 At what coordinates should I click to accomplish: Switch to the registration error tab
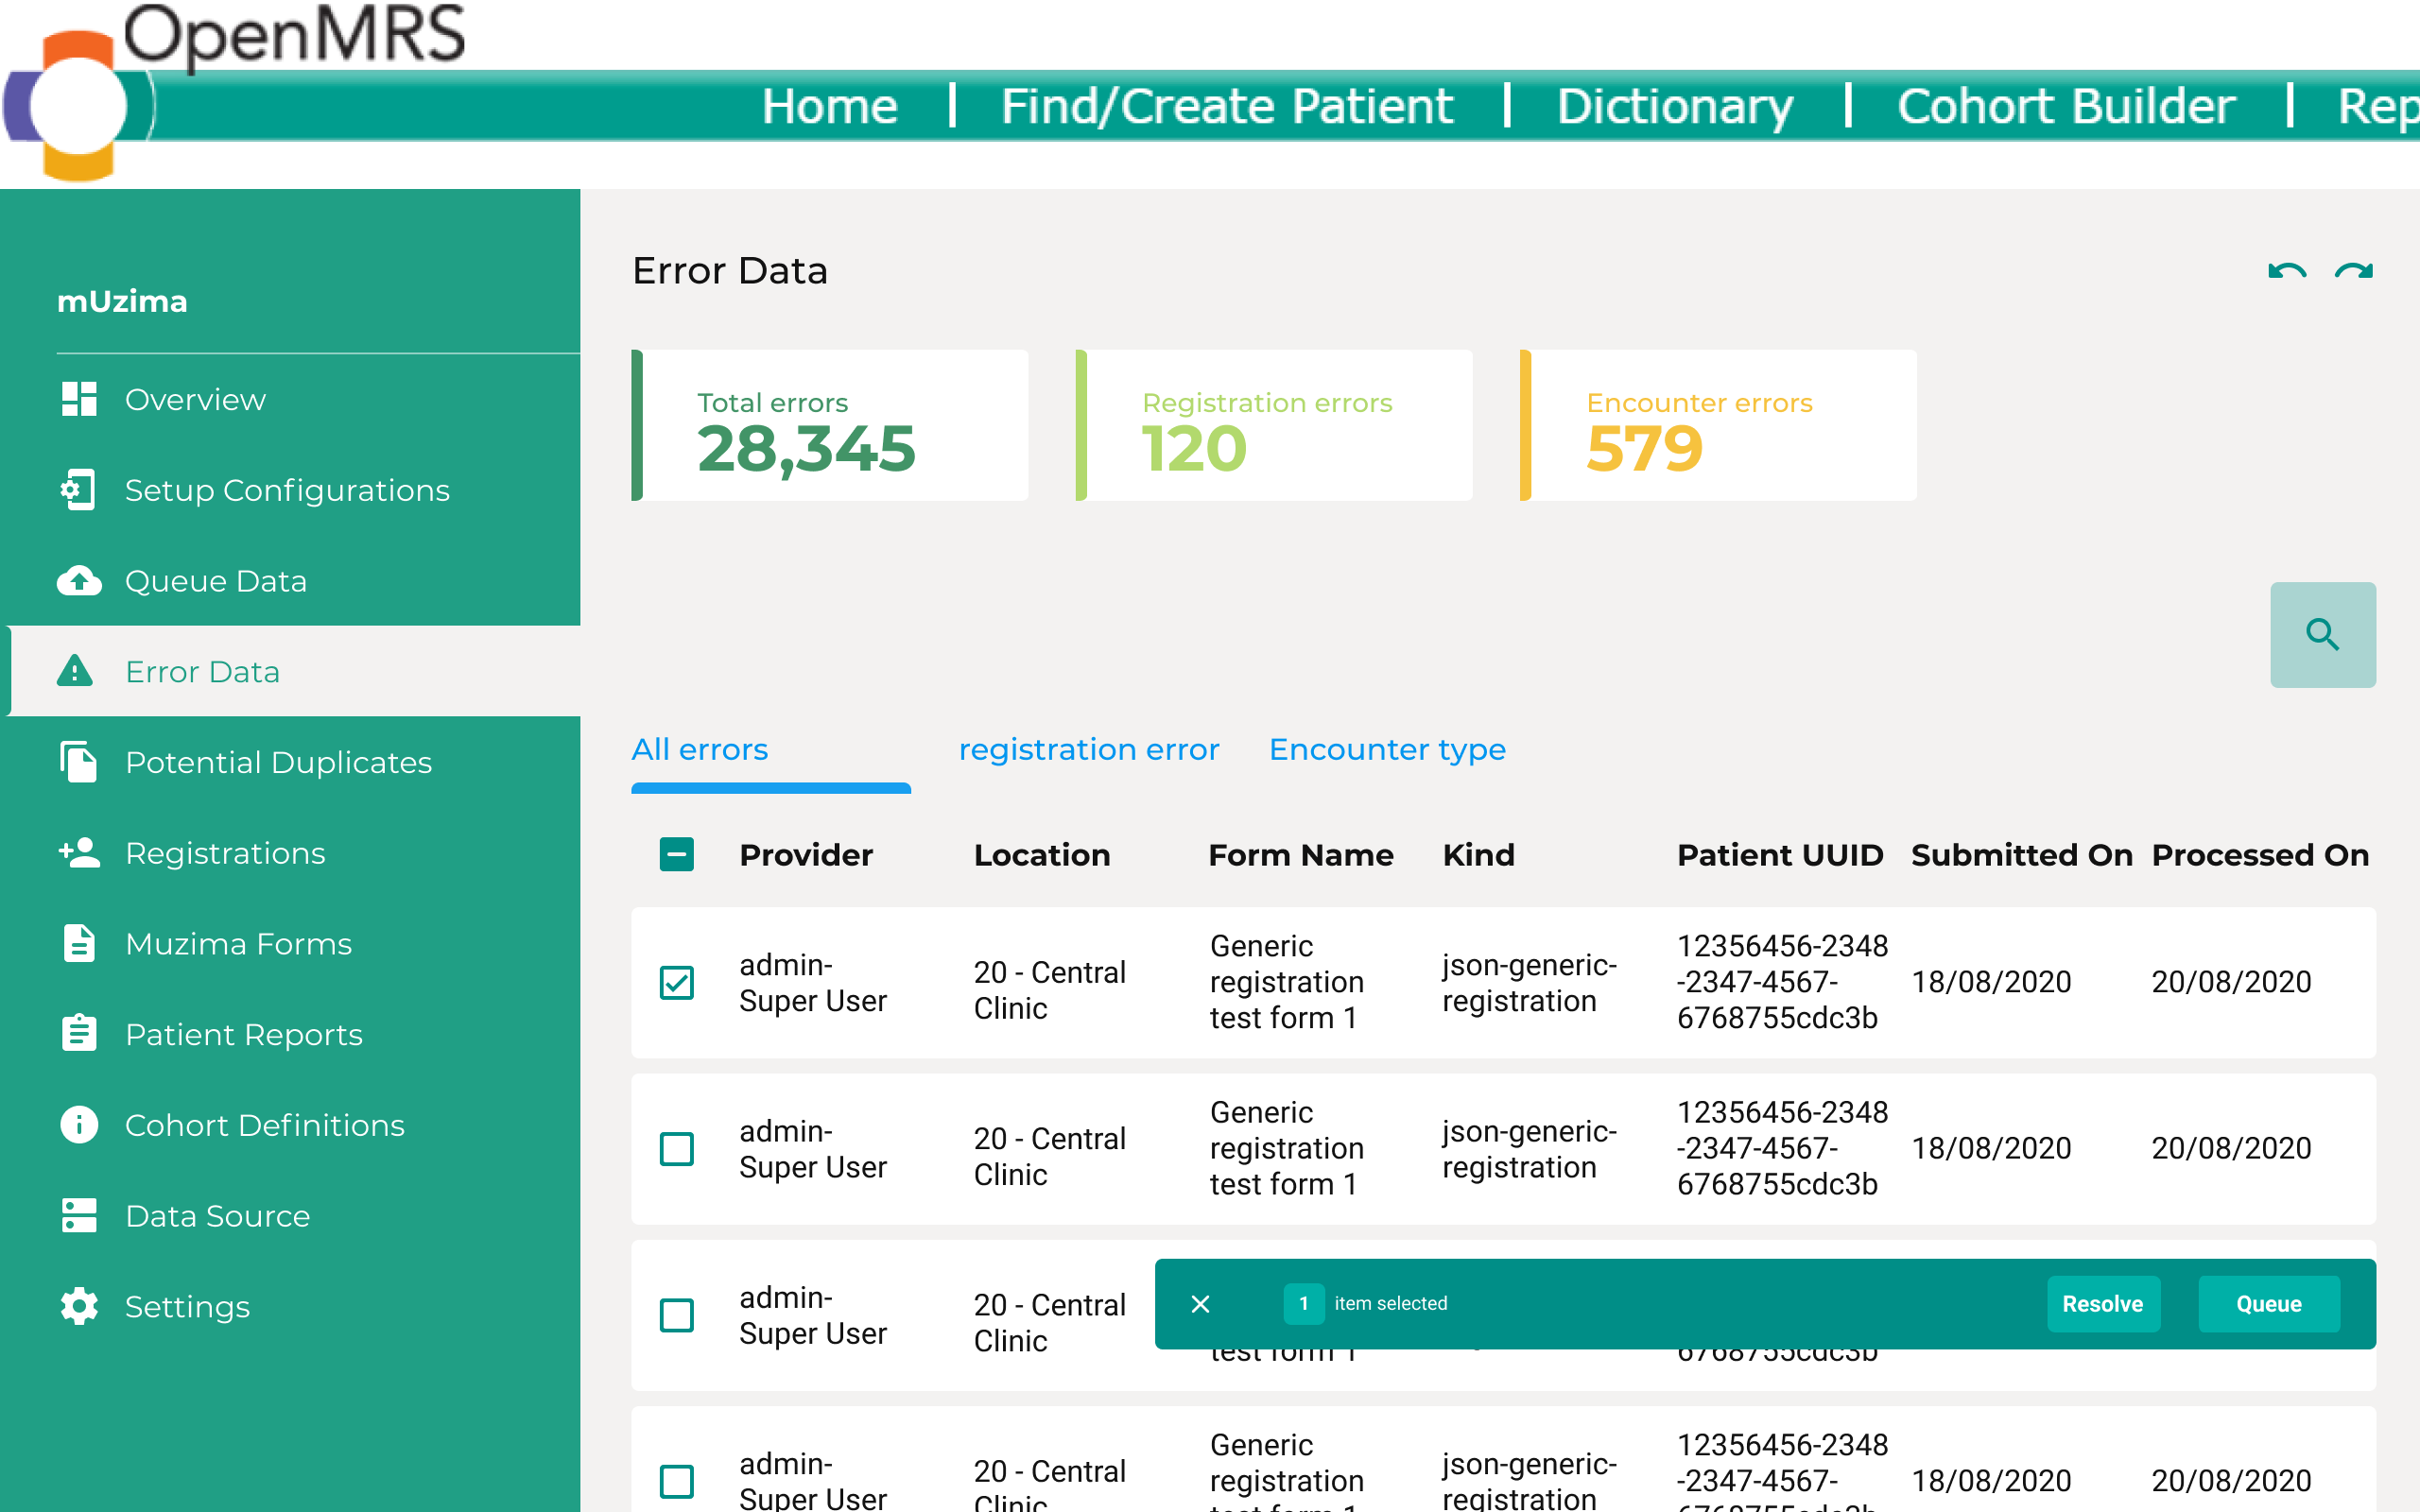(x=1089, y=749)
